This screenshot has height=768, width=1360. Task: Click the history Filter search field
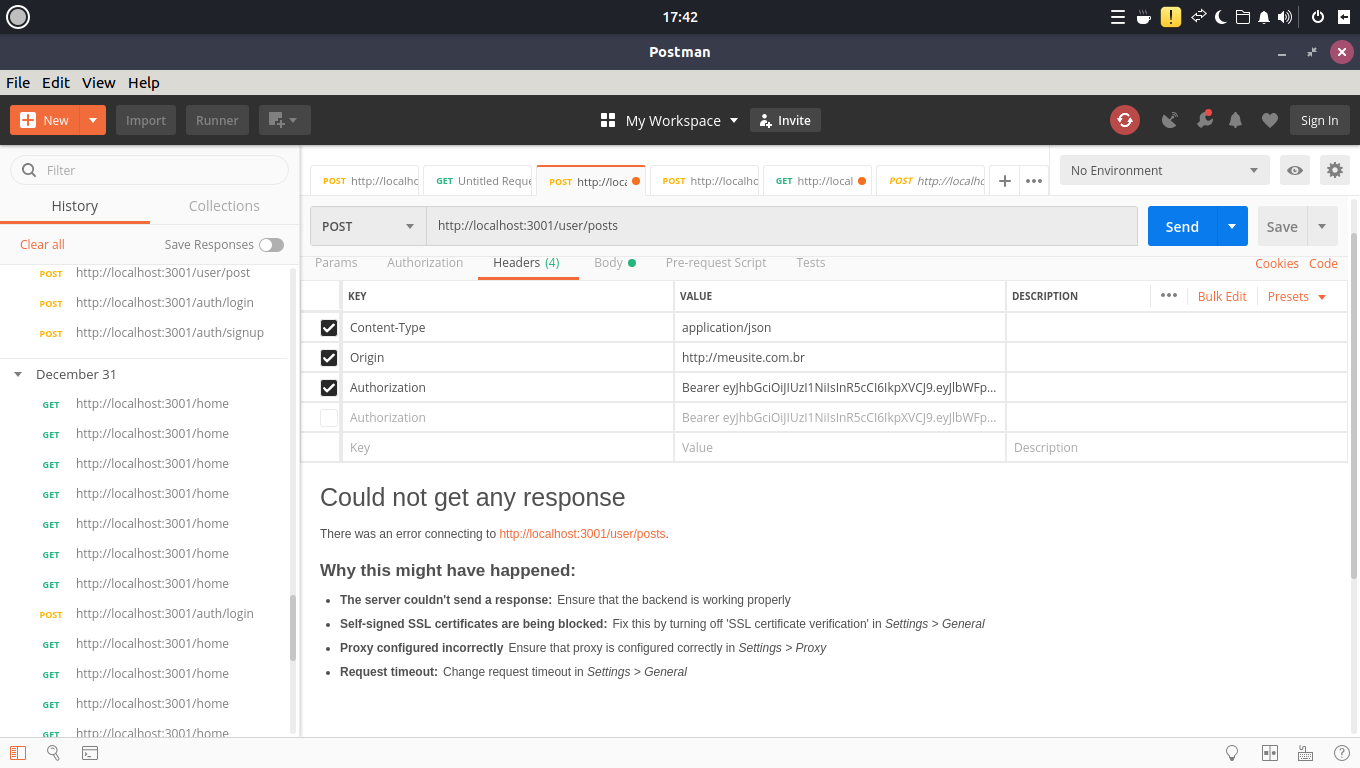[x=150, y=170]
